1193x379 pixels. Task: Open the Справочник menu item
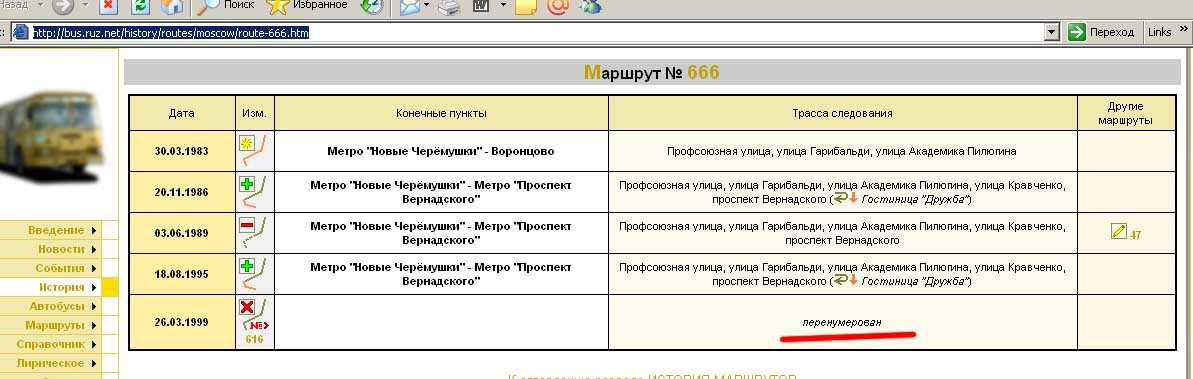50,344
